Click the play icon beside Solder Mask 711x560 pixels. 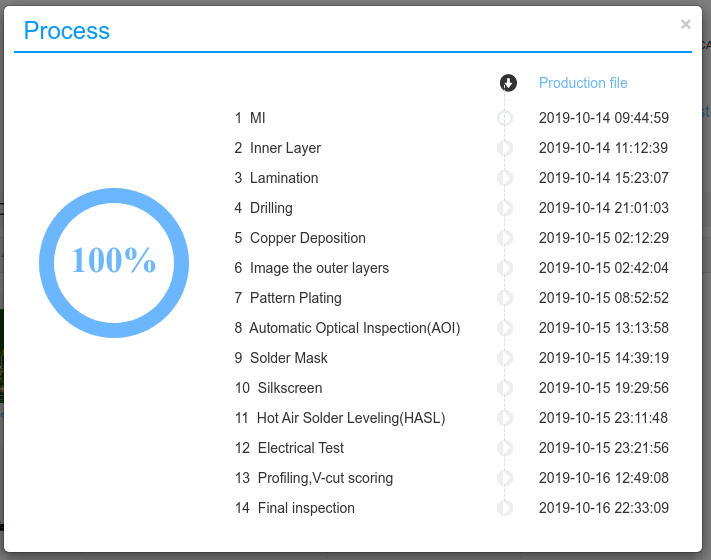pos(505,358)
